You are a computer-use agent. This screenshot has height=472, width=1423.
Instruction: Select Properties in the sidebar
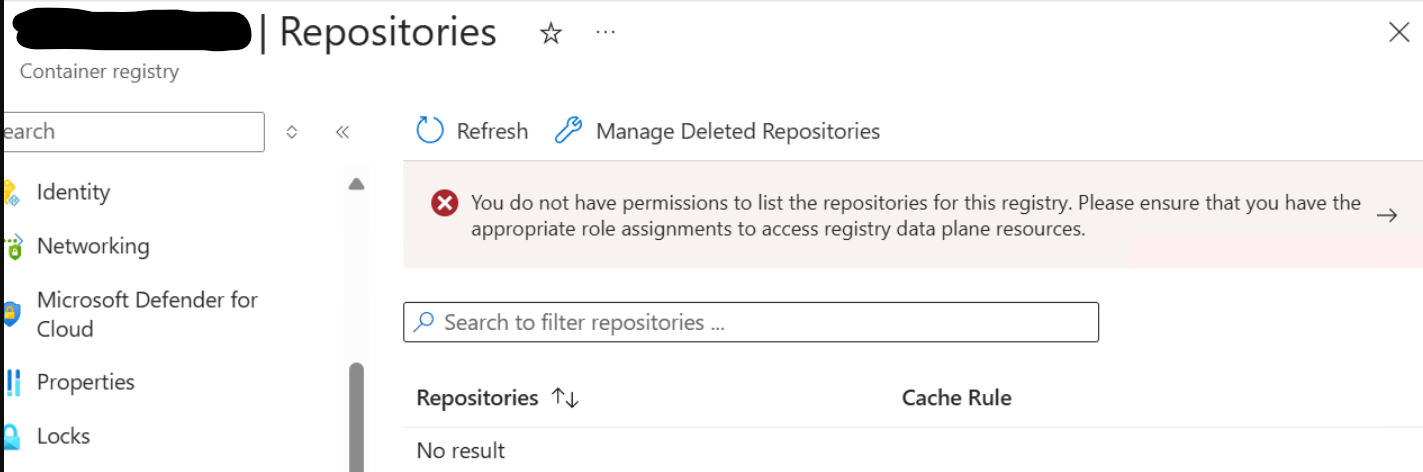coord(86,382)
